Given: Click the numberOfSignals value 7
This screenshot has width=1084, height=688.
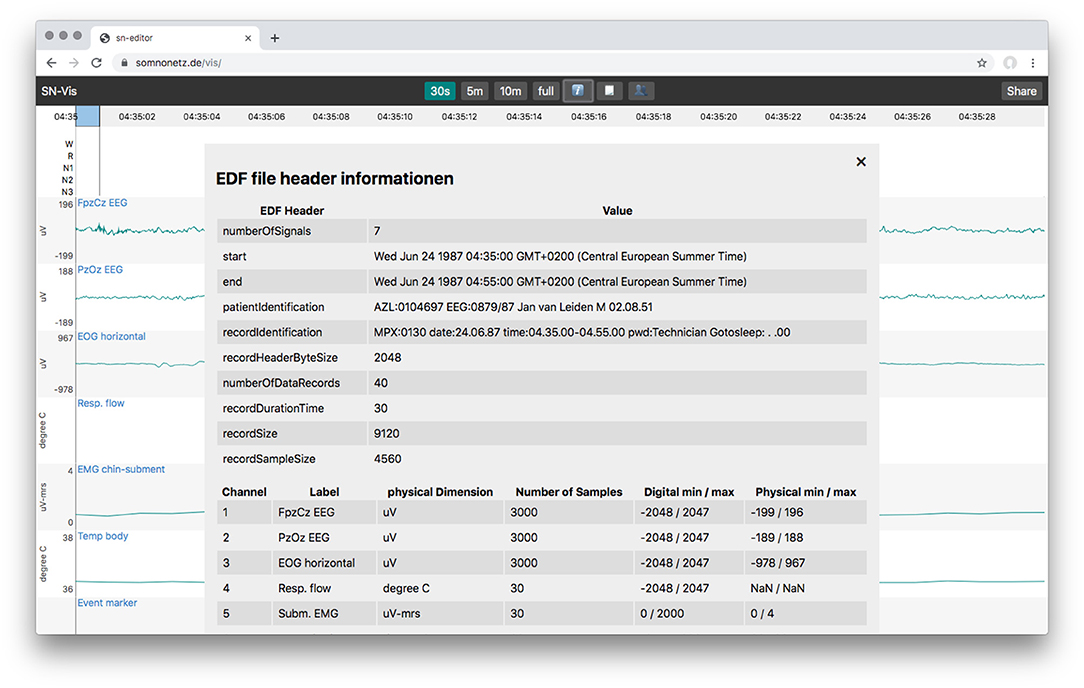Looking at the screenshot, I should pos(377,231).
